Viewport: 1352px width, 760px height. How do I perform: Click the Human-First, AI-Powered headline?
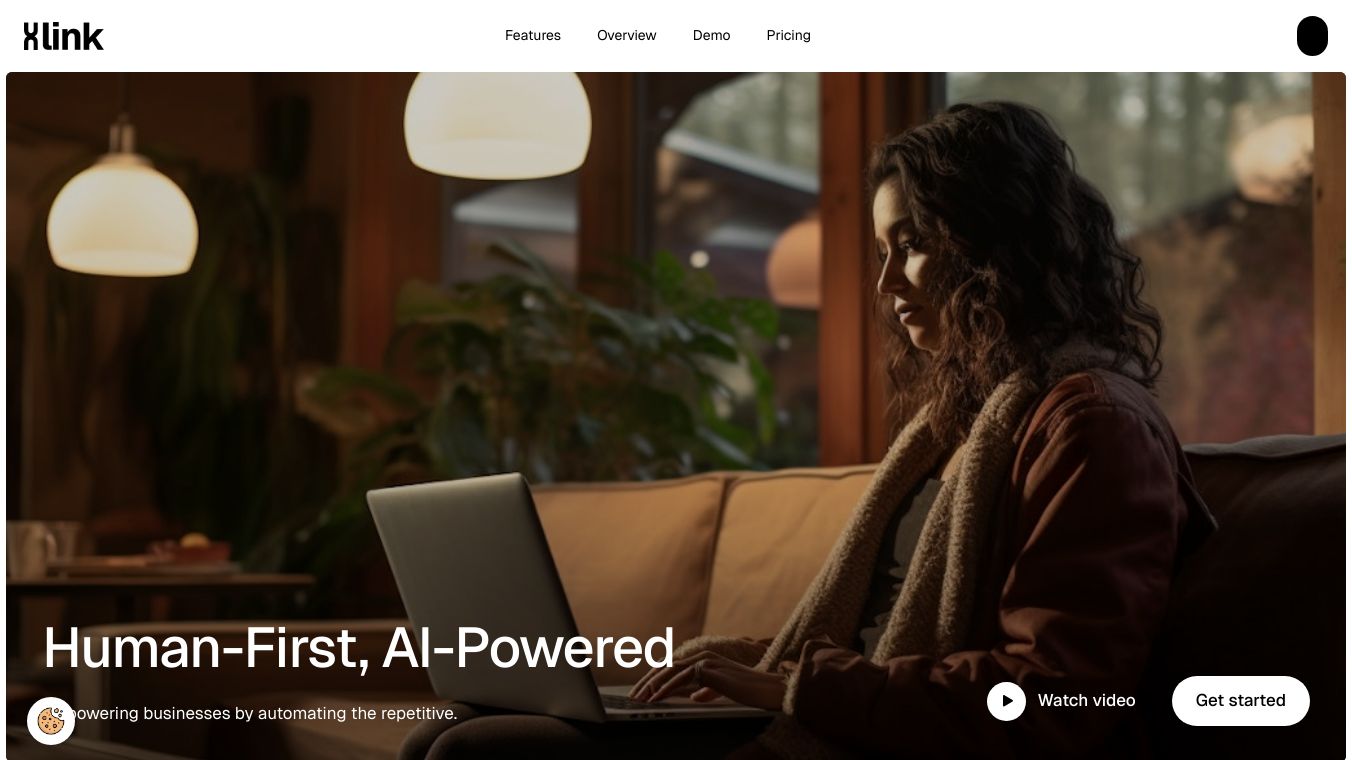click(x=359, y=648)
